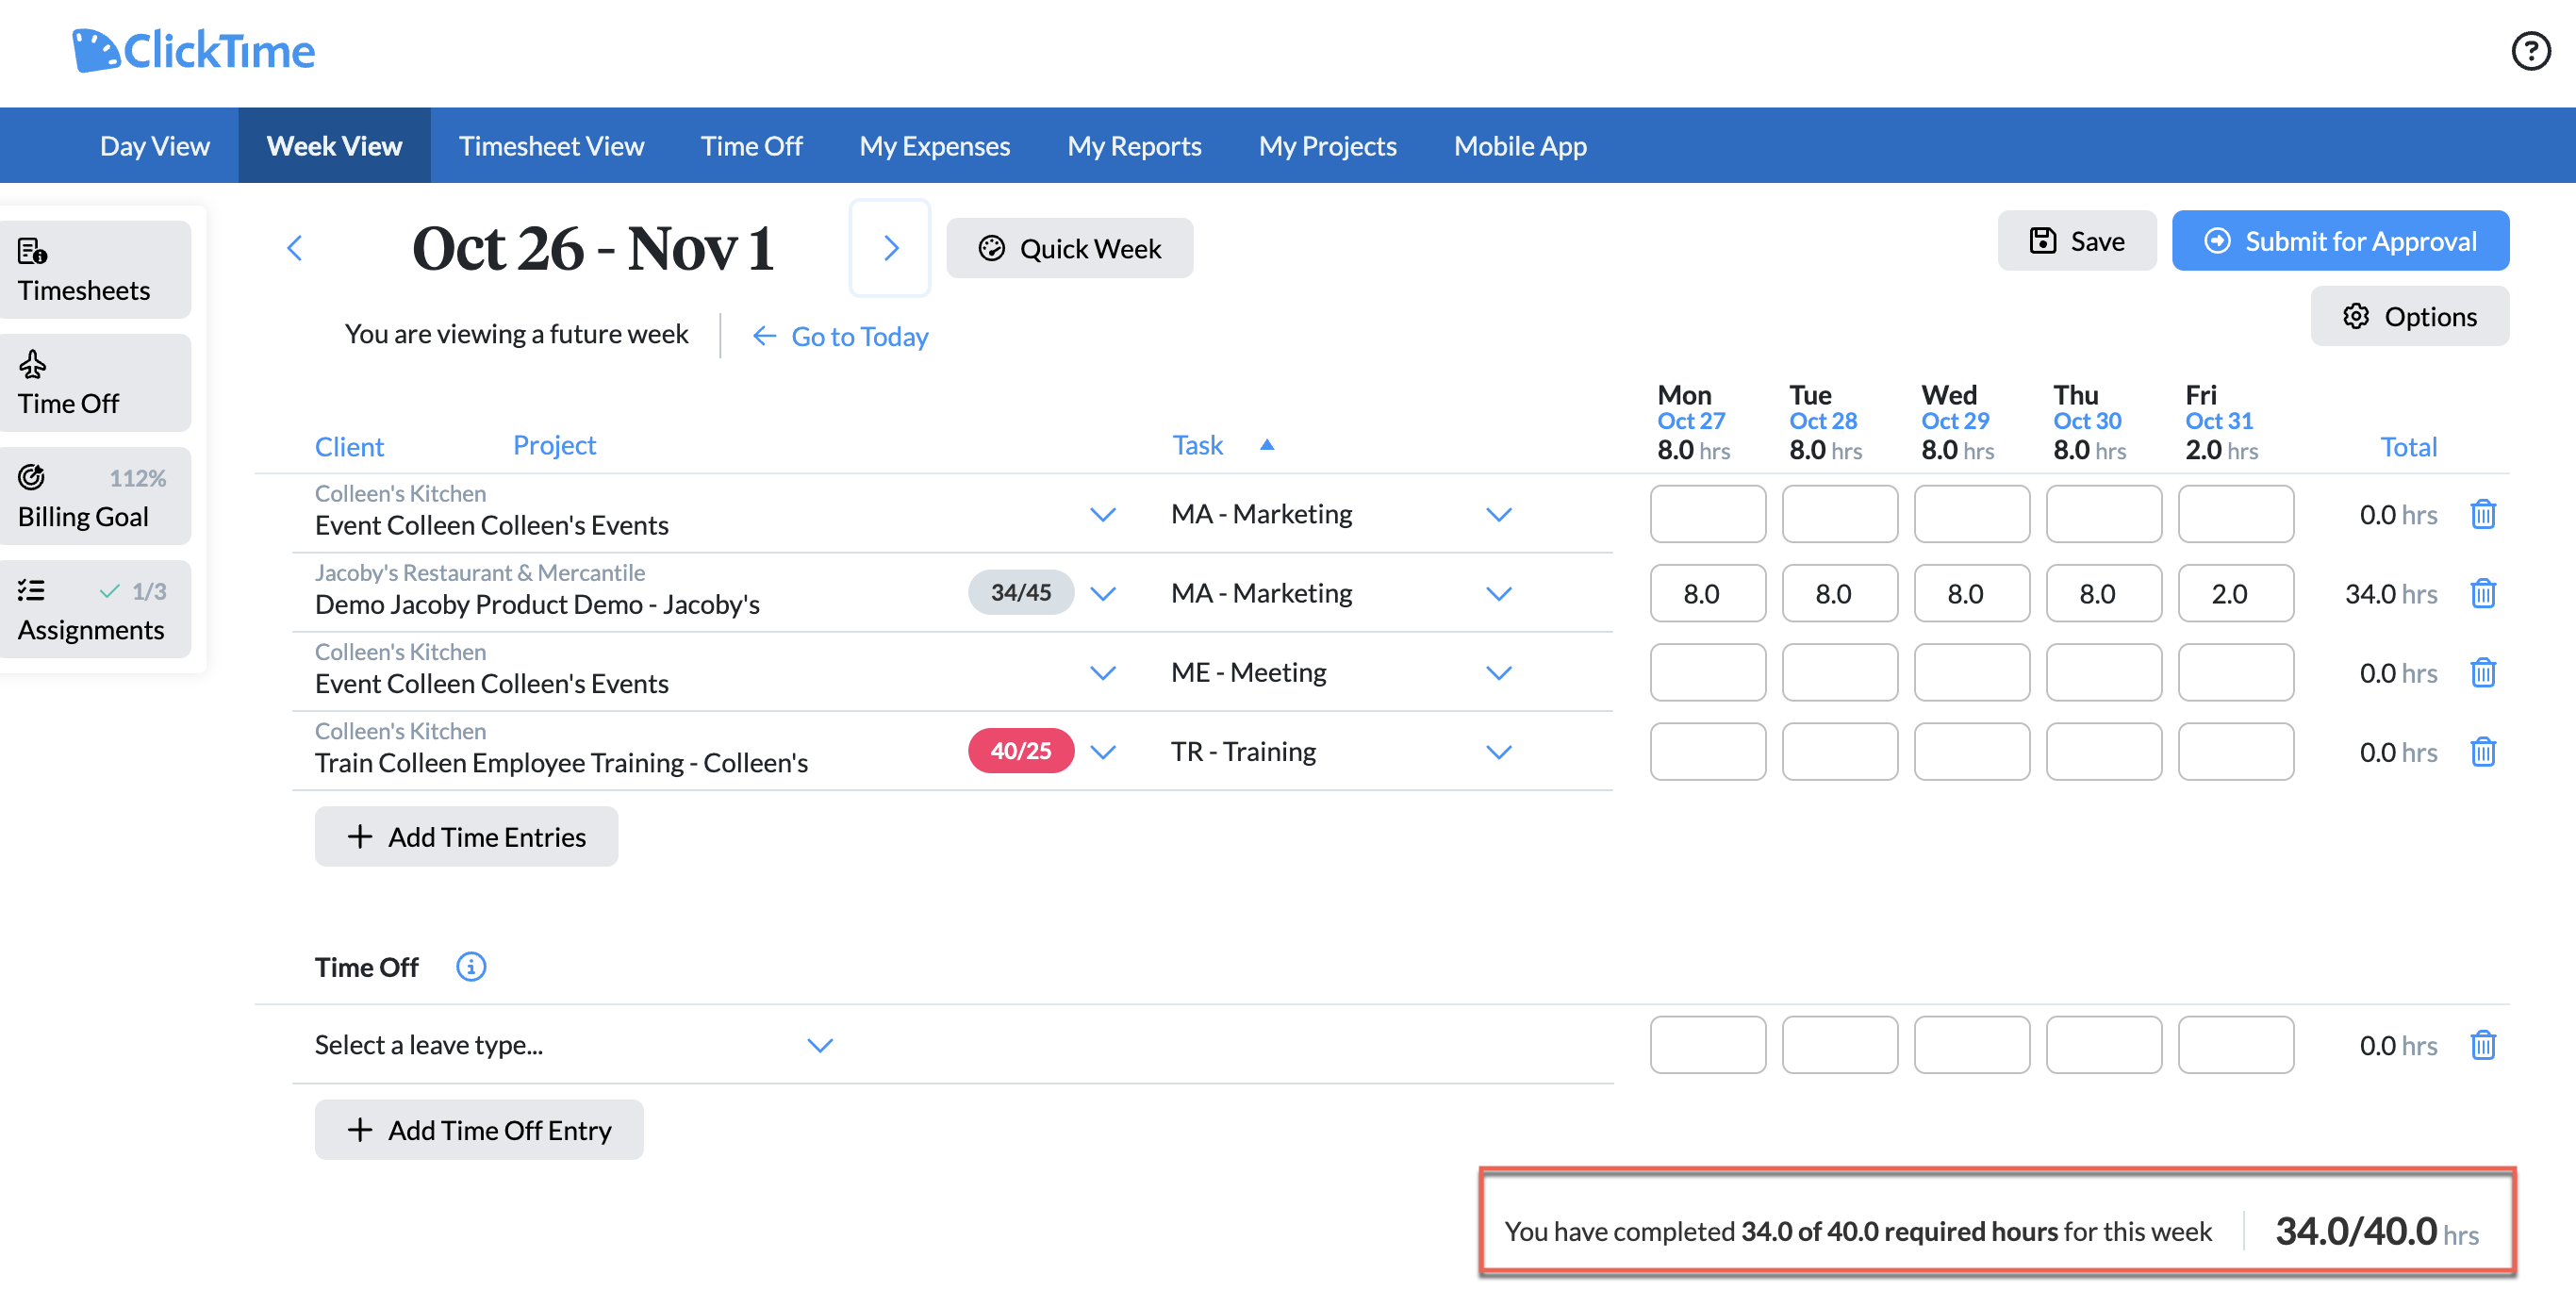This screenshot has height=1307, width=2576.
Task: Open the Options settings button
Action: click(x=2409, y=316)
